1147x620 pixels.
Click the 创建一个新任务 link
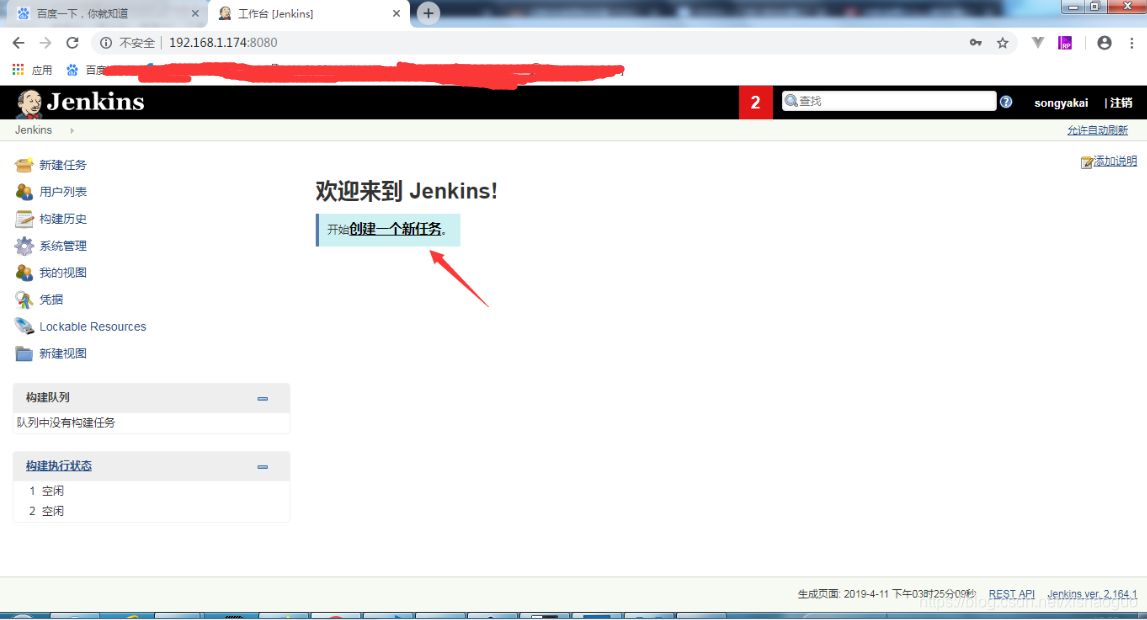(x=396, y=229)
